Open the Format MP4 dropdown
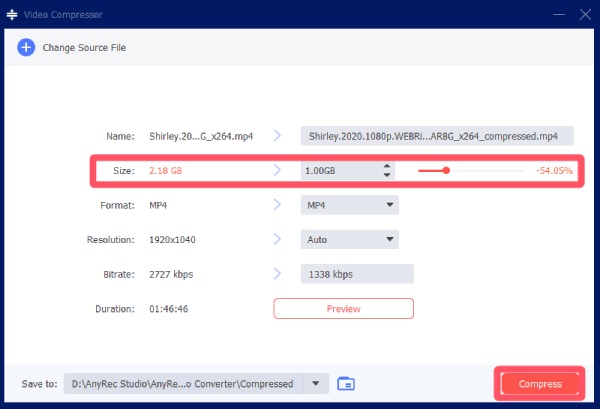Viewport: 600px width, 409px height. pos(349,205)
